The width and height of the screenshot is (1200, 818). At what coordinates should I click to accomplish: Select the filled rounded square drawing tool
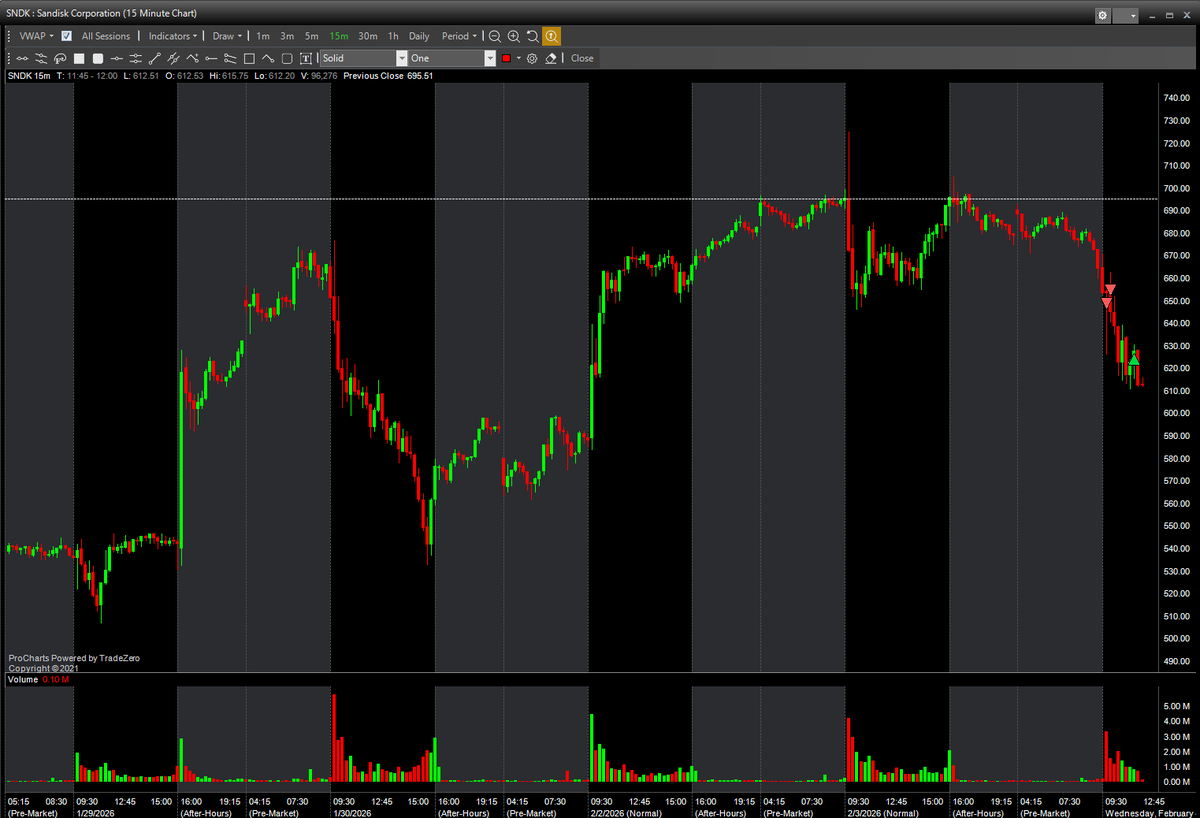(98, 58)
